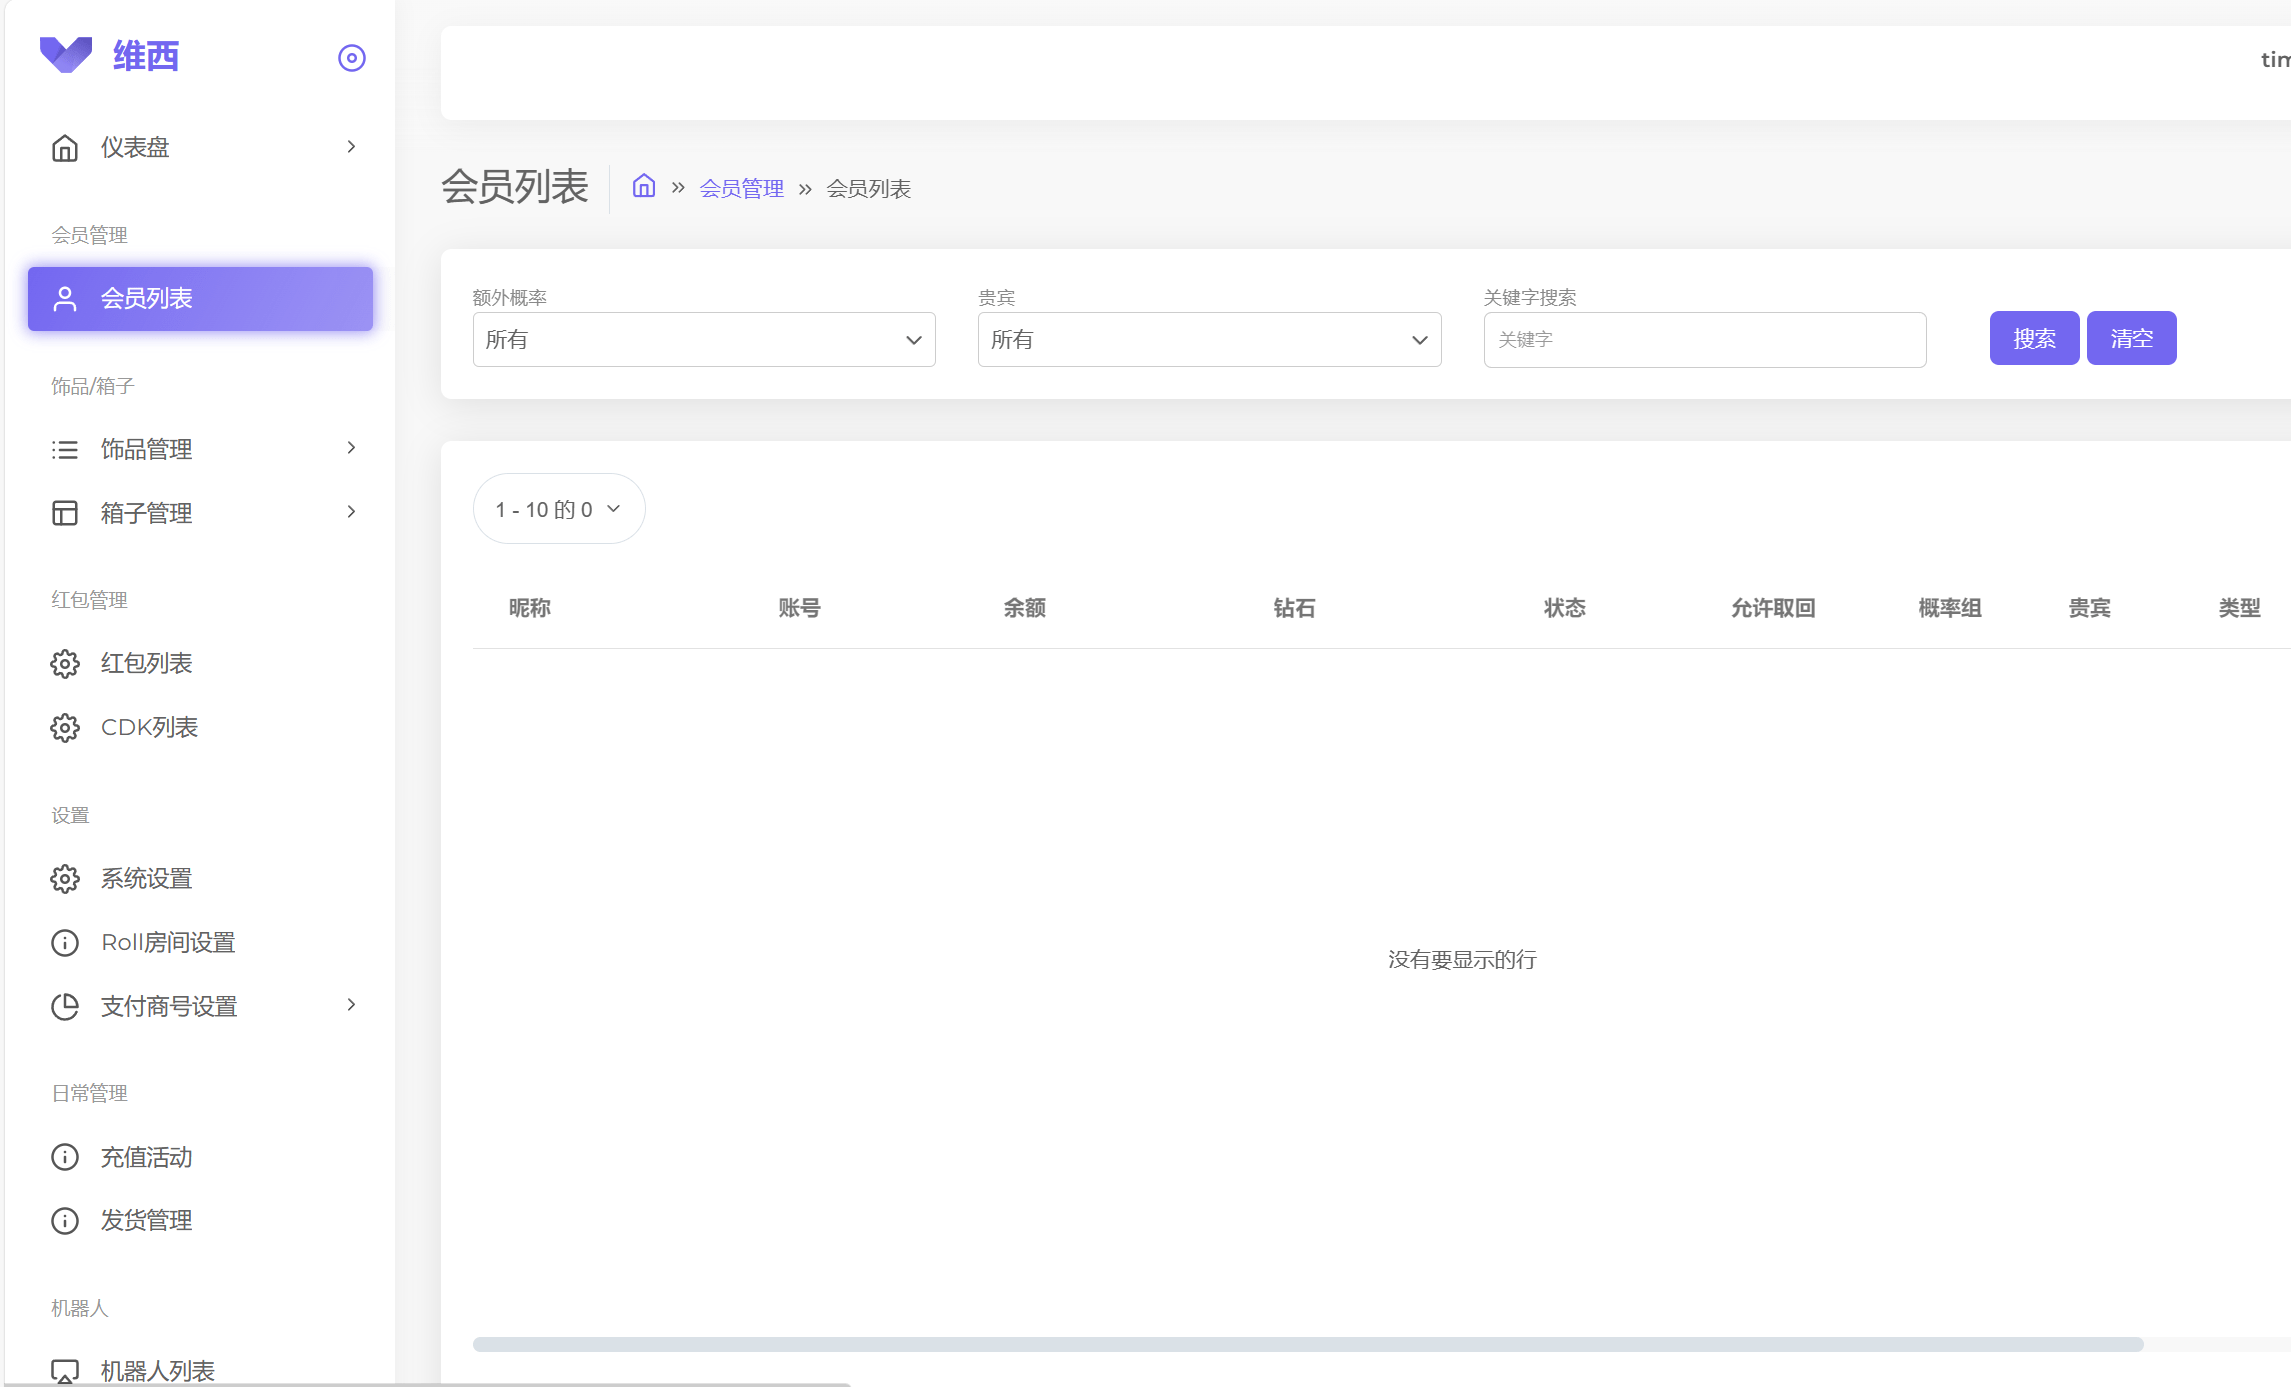
Task: Expand the 仪表盘 menu chevron
Action: coord(350,146)
